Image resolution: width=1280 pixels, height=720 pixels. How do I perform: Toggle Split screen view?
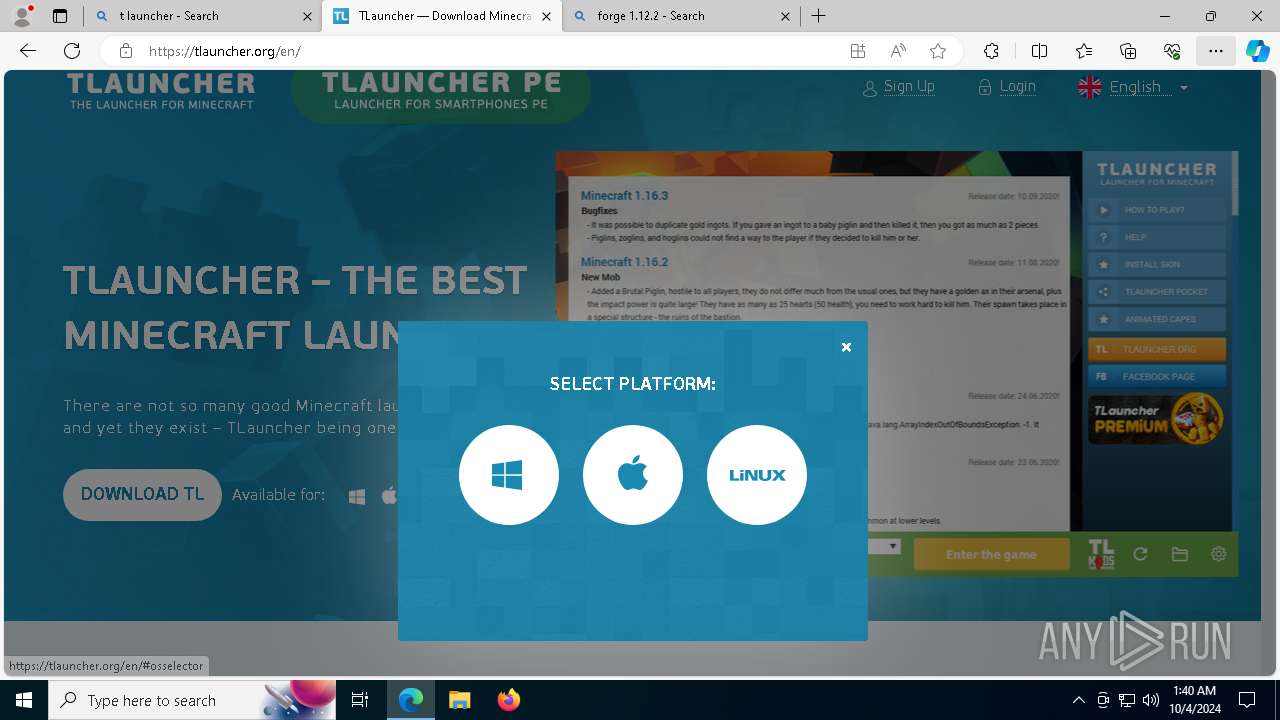coord(1039,51)
